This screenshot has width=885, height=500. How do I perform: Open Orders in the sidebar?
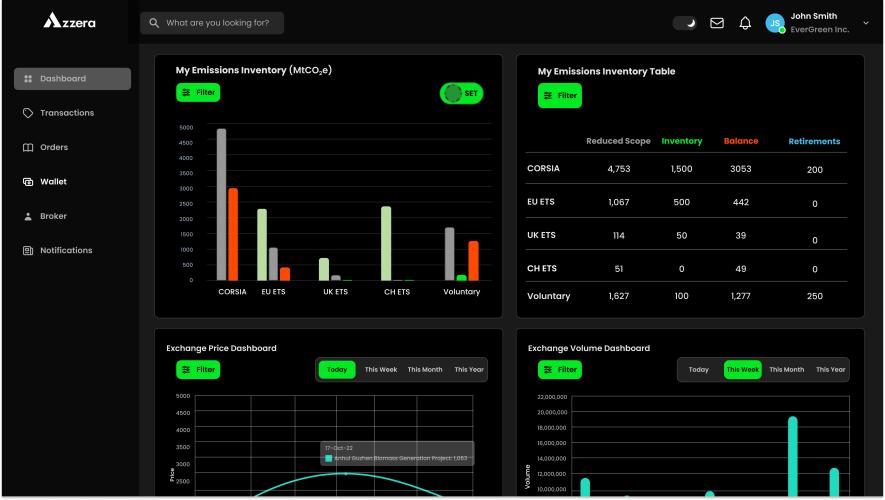(x=53, y=147)
